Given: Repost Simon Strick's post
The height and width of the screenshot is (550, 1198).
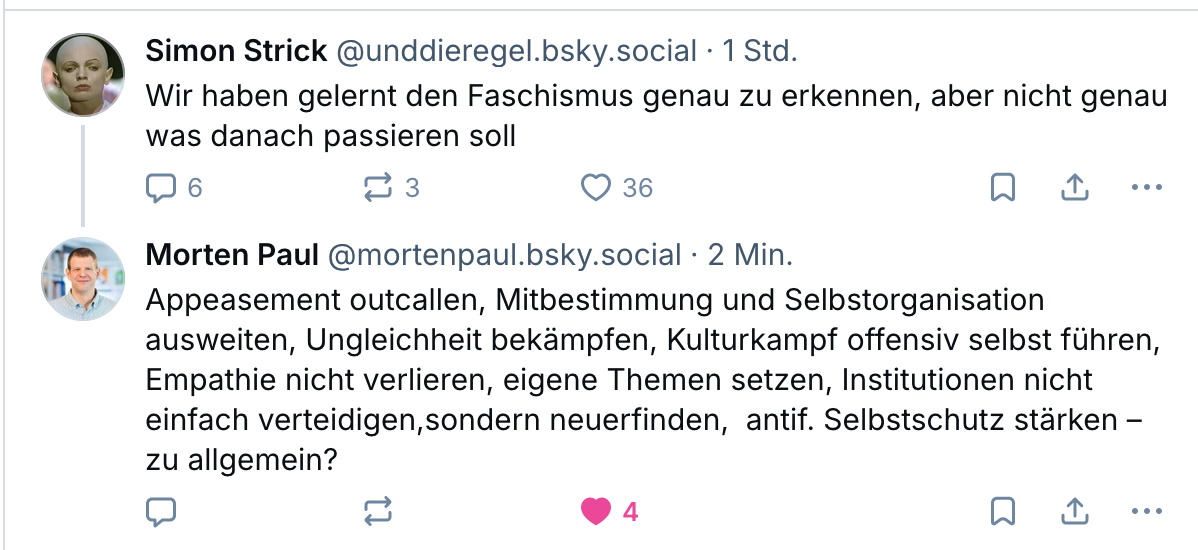Looking at the screenshot, I should [x=379, y=187].
